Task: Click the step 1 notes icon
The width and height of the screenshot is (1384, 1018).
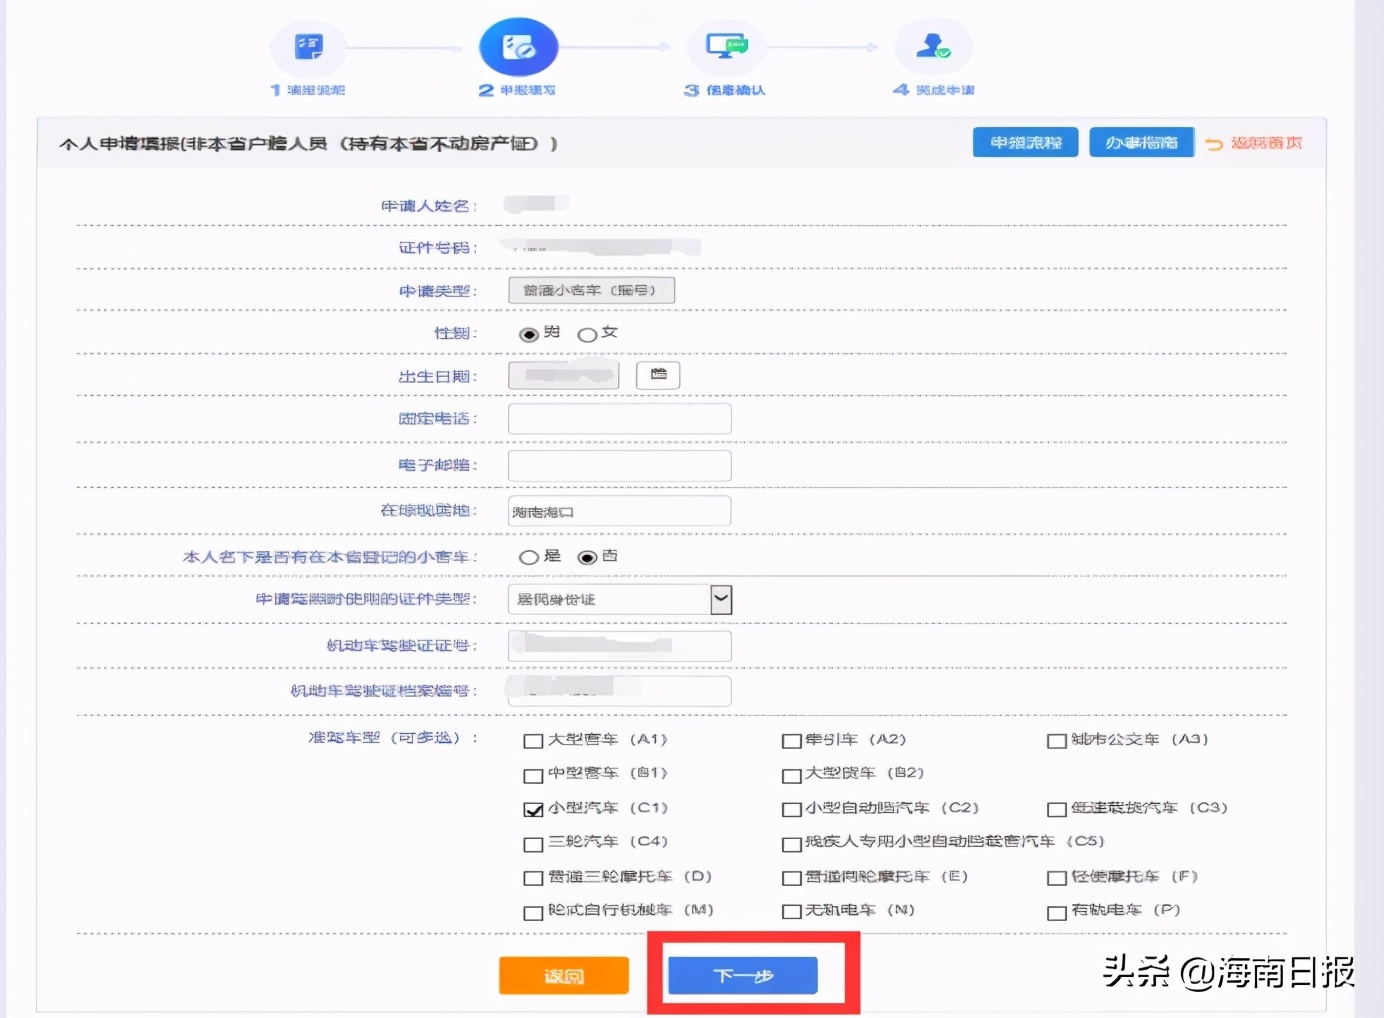Action: (x=309, y=47)
